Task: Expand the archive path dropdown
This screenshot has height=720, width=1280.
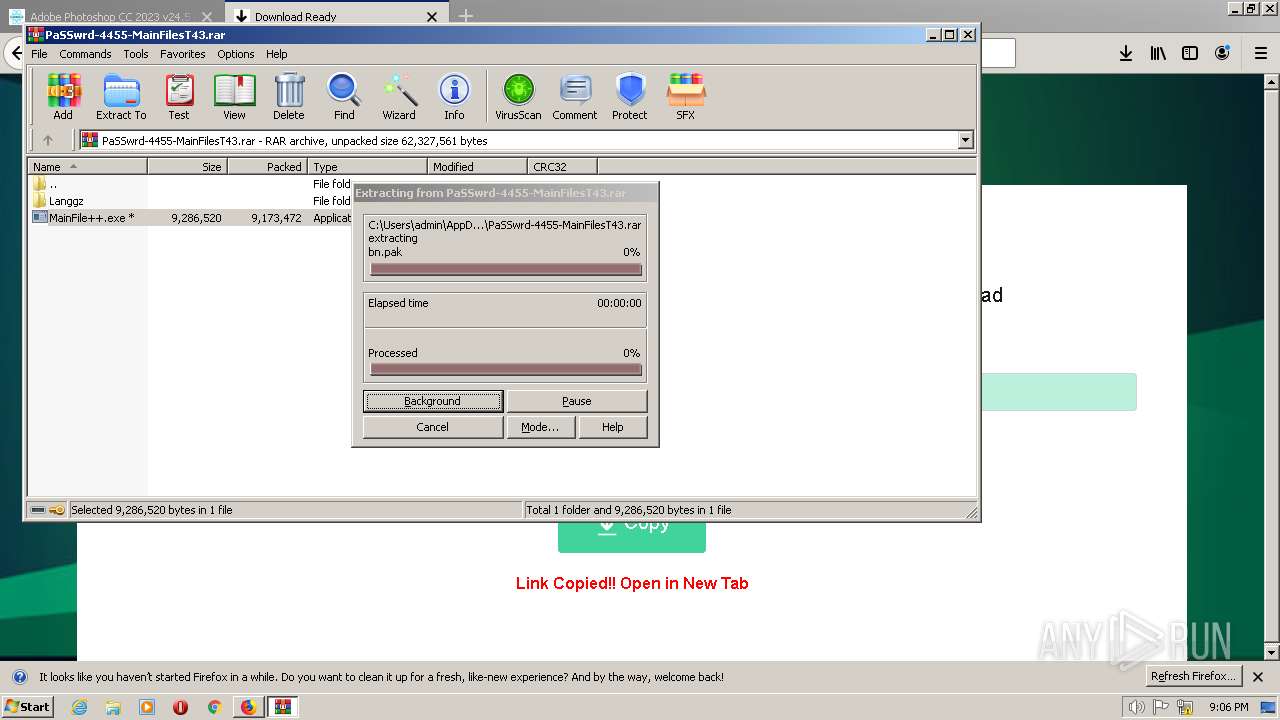Action: coord(965,141)
